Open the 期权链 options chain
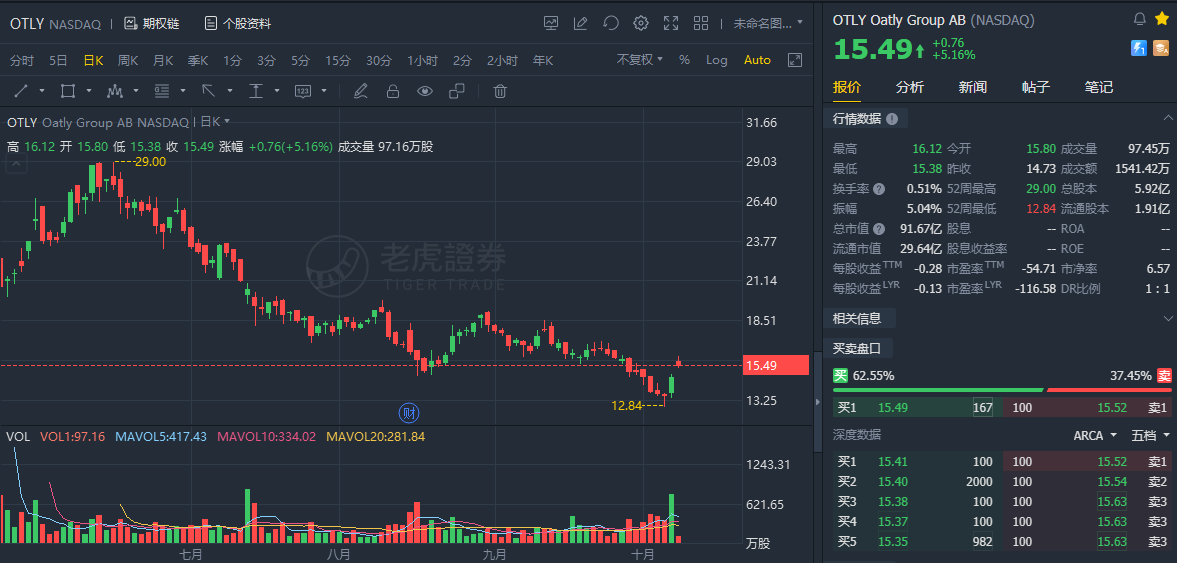 (152, 23)
